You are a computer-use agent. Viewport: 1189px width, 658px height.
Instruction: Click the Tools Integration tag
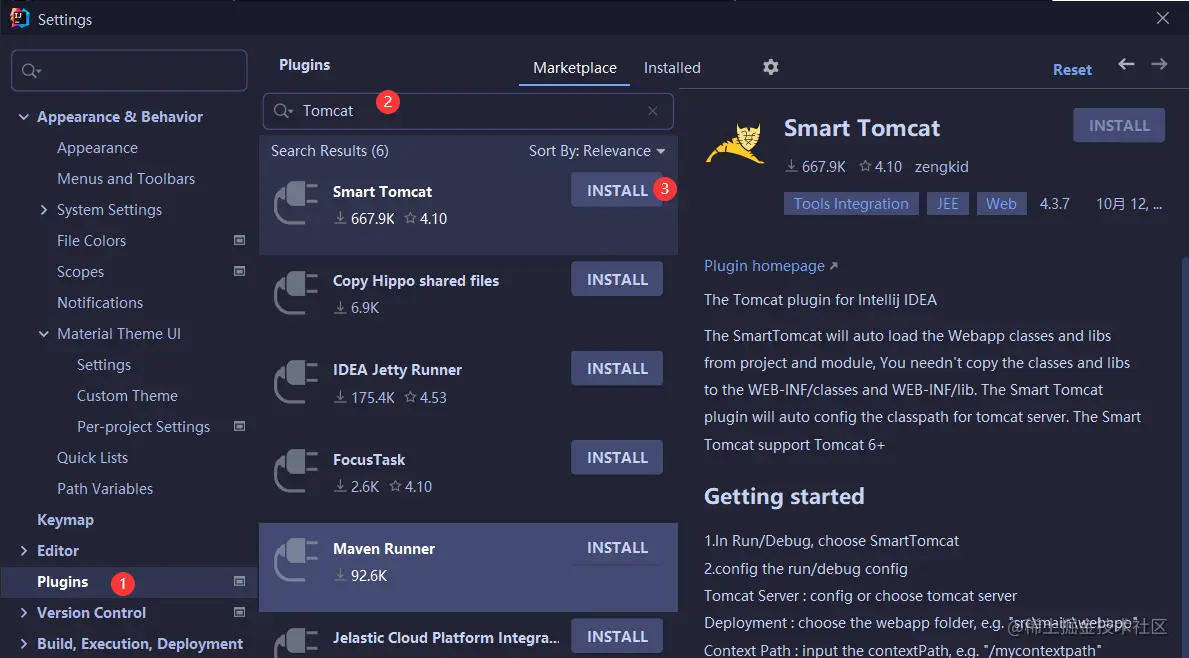coord(851,204)
